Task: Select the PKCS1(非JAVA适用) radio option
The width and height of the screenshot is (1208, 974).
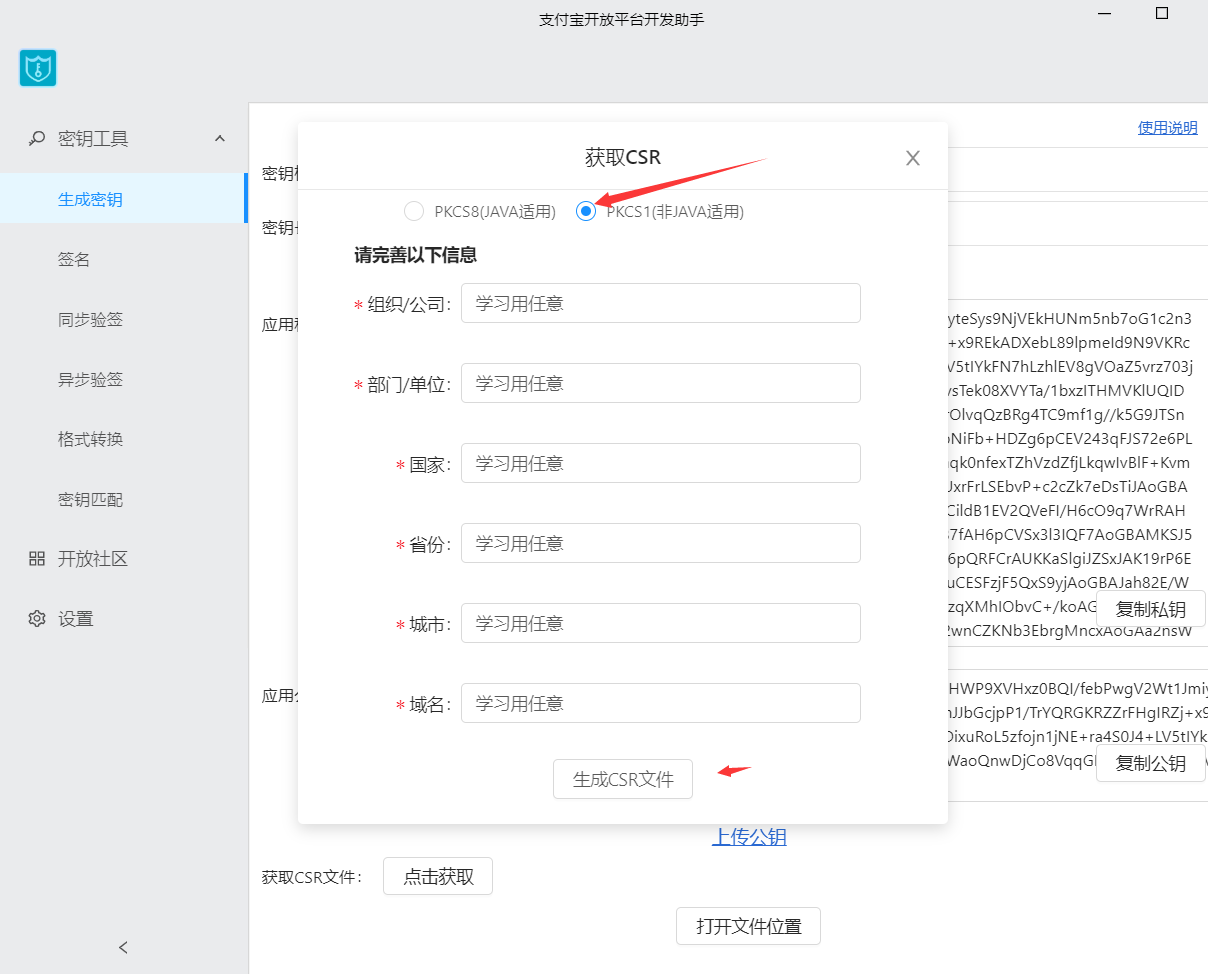Action: click(x=586, y=211)
